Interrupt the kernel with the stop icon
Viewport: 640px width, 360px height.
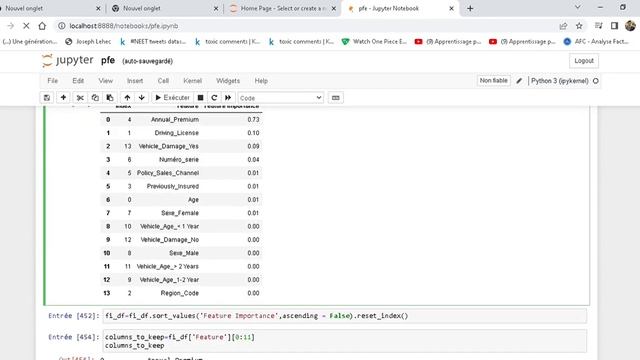click(200, 98)
